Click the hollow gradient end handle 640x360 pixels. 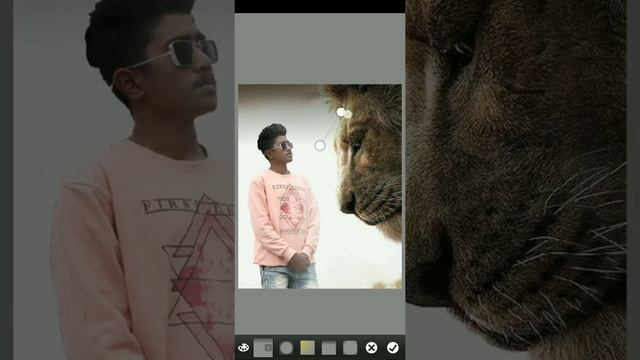point(320,145)
